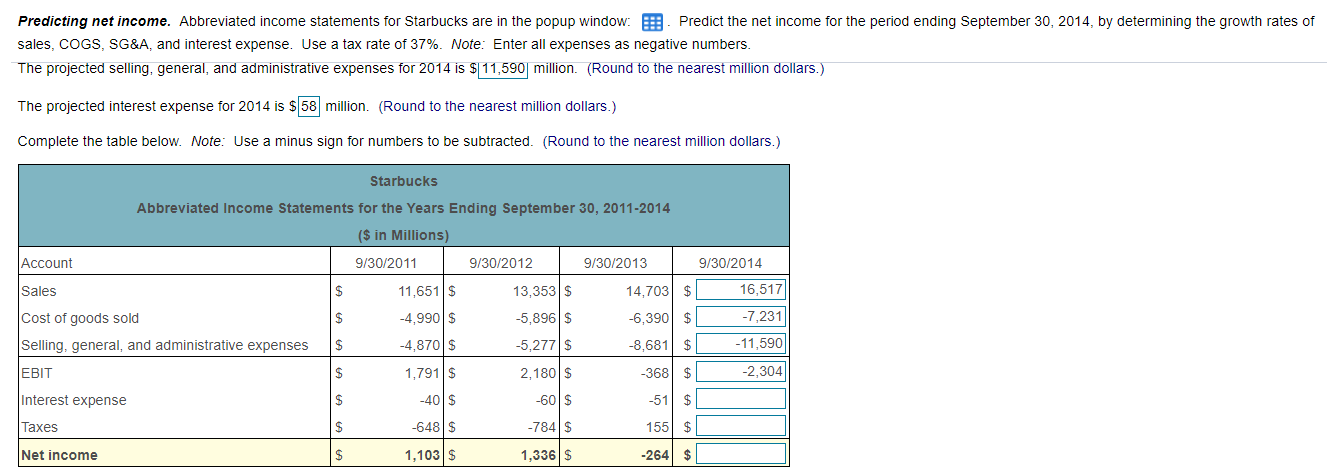The image size is (1327, 475).
Task: Click 2012 net income value 1,336
Action: tap(538, 455)
